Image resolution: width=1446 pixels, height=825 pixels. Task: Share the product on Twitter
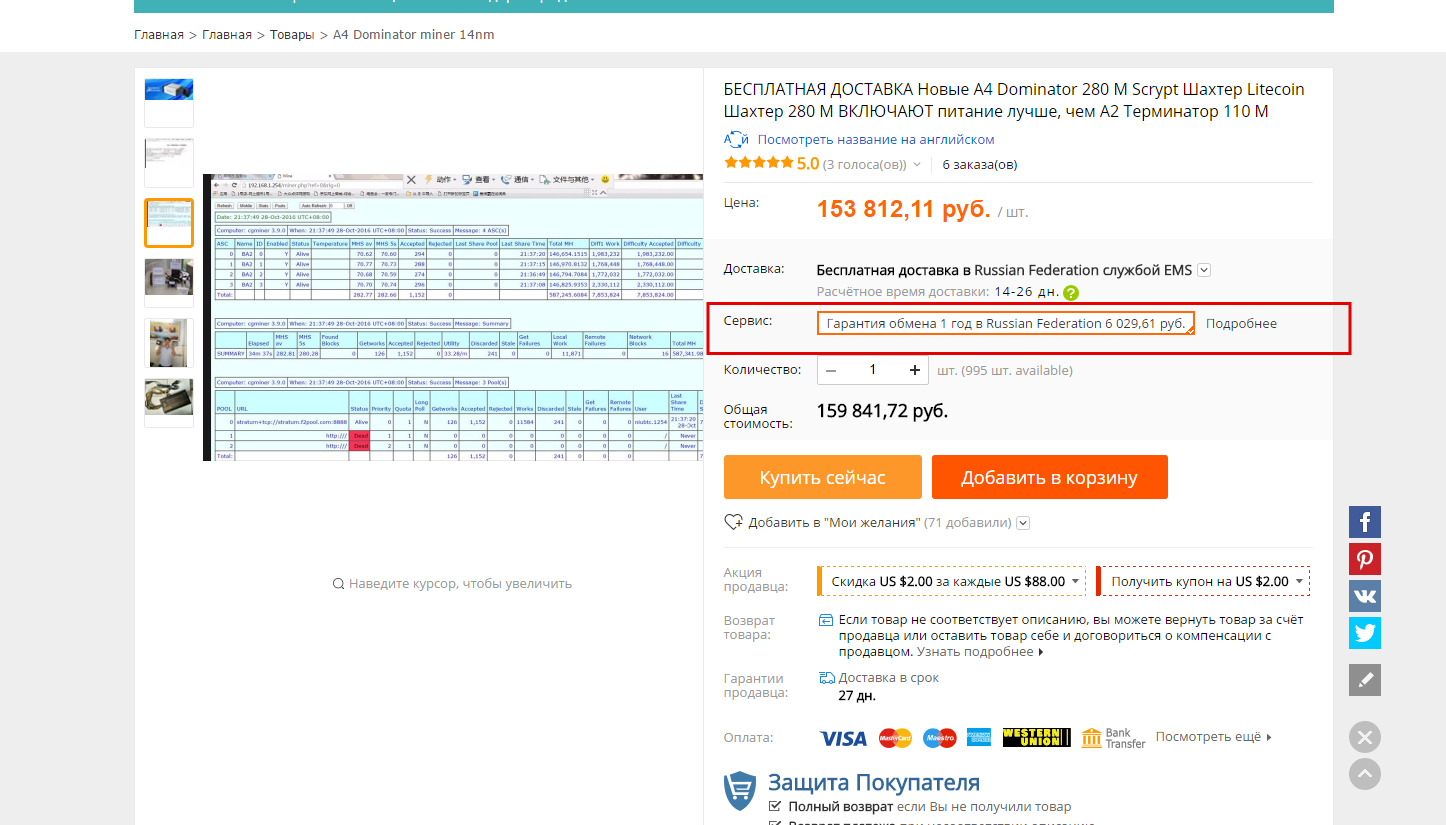coord(1365,633)
